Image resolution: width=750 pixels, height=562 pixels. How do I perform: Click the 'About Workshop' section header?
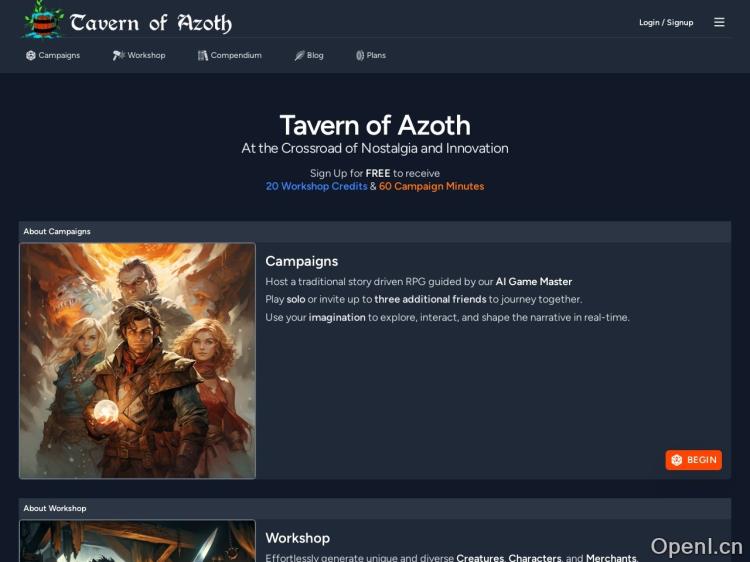(x=375, y=508)
